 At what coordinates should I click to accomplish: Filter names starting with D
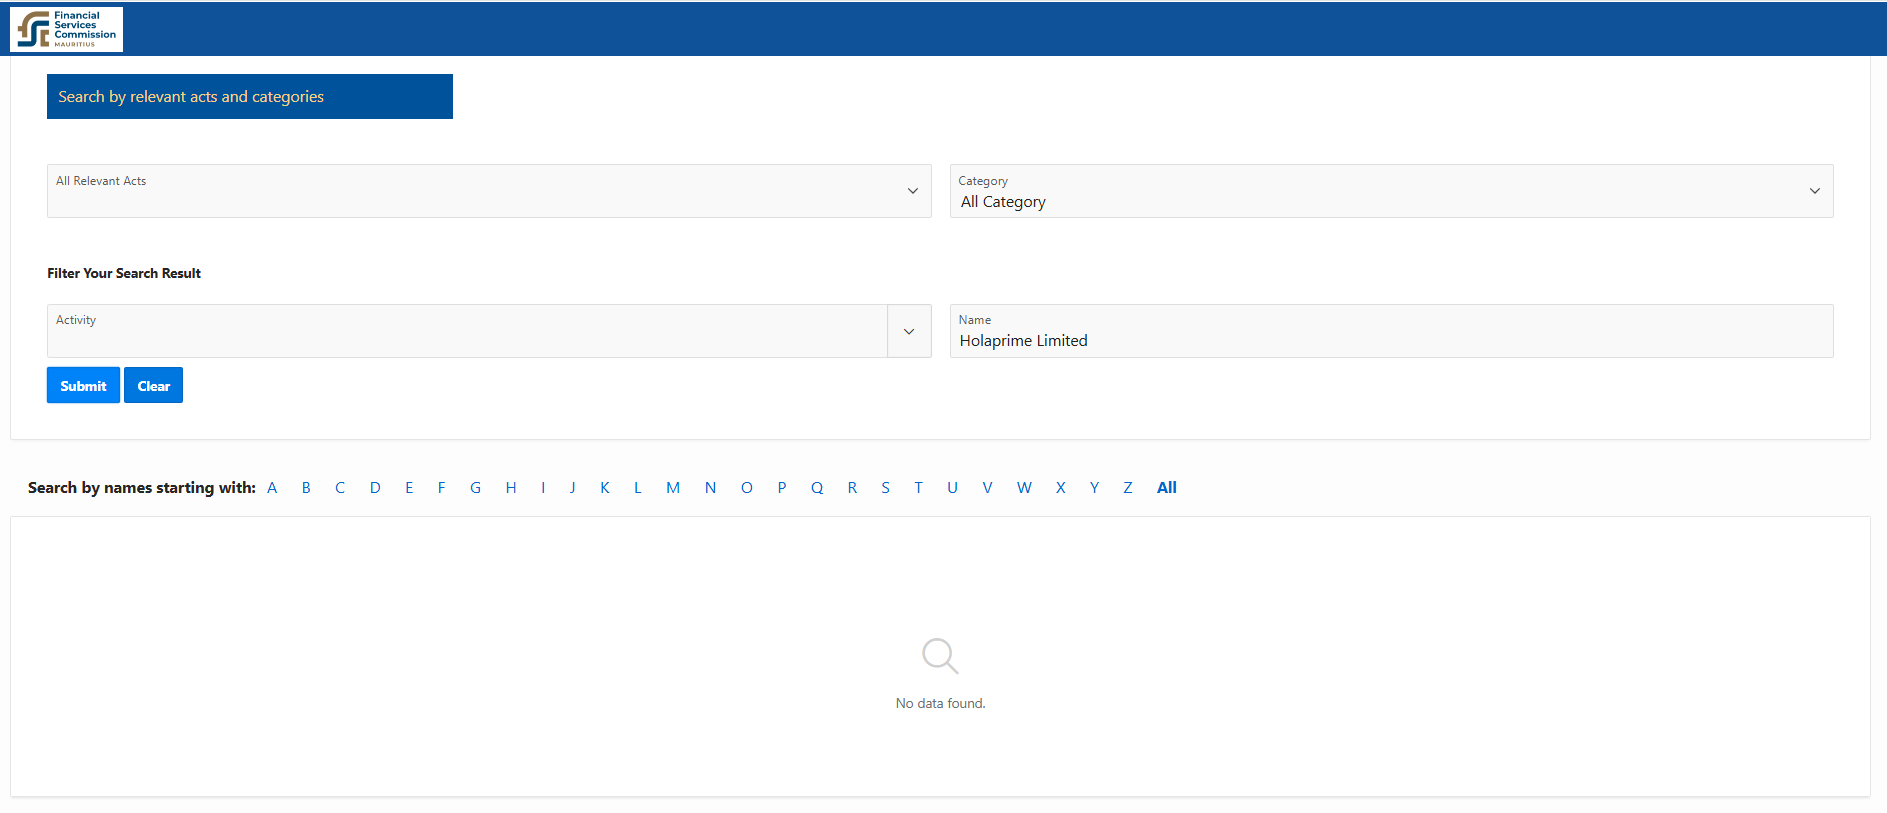coord(375,488)
